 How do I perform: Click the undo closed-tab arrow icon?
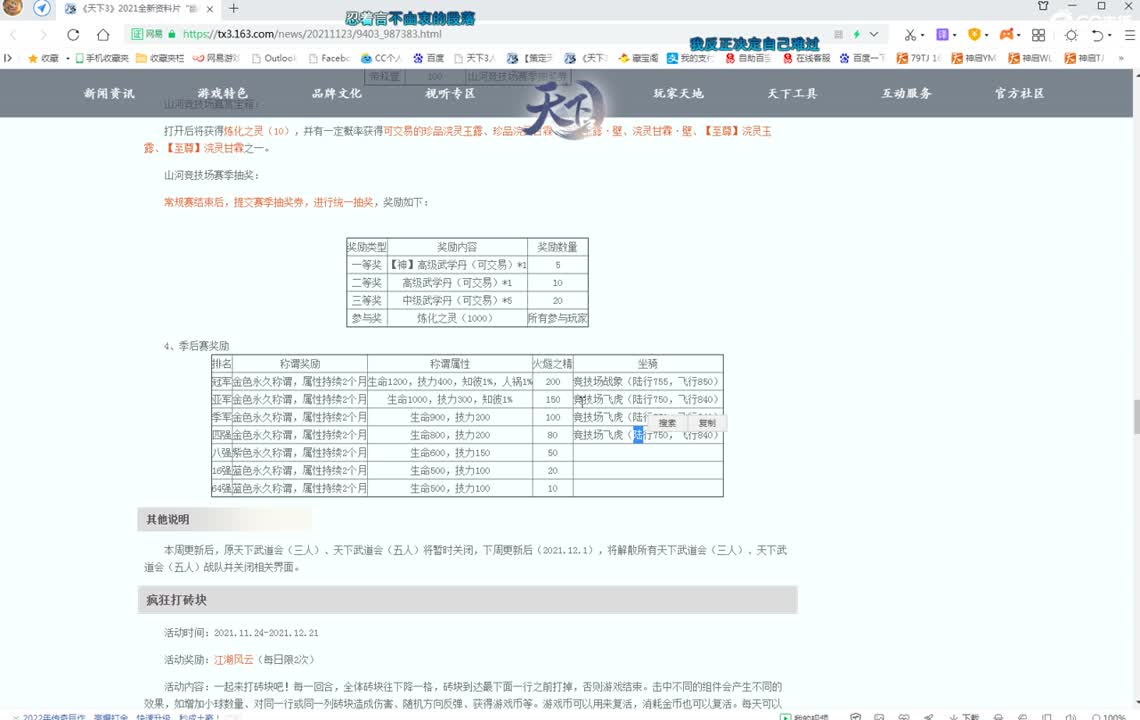[1098, 35]
